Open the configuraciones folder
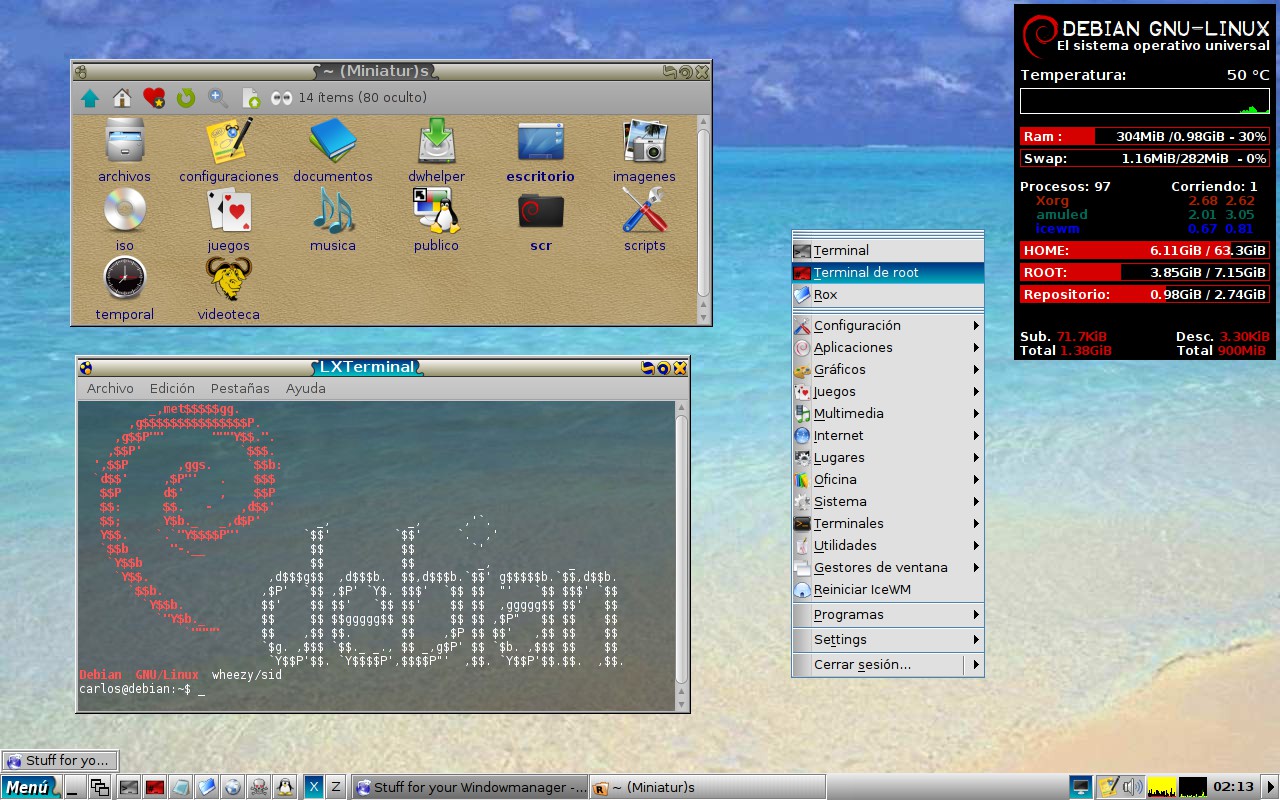The width and height of the screenshot is (1280, 800). [x=229, y=151]
